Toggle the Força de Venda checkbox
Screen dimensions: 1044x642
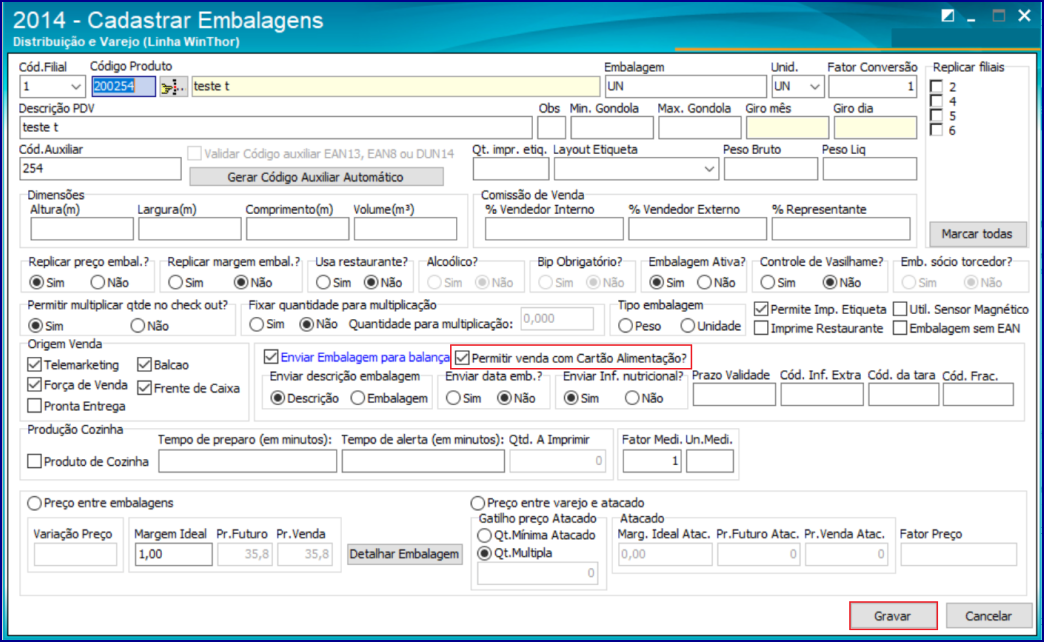click(35, 385)
